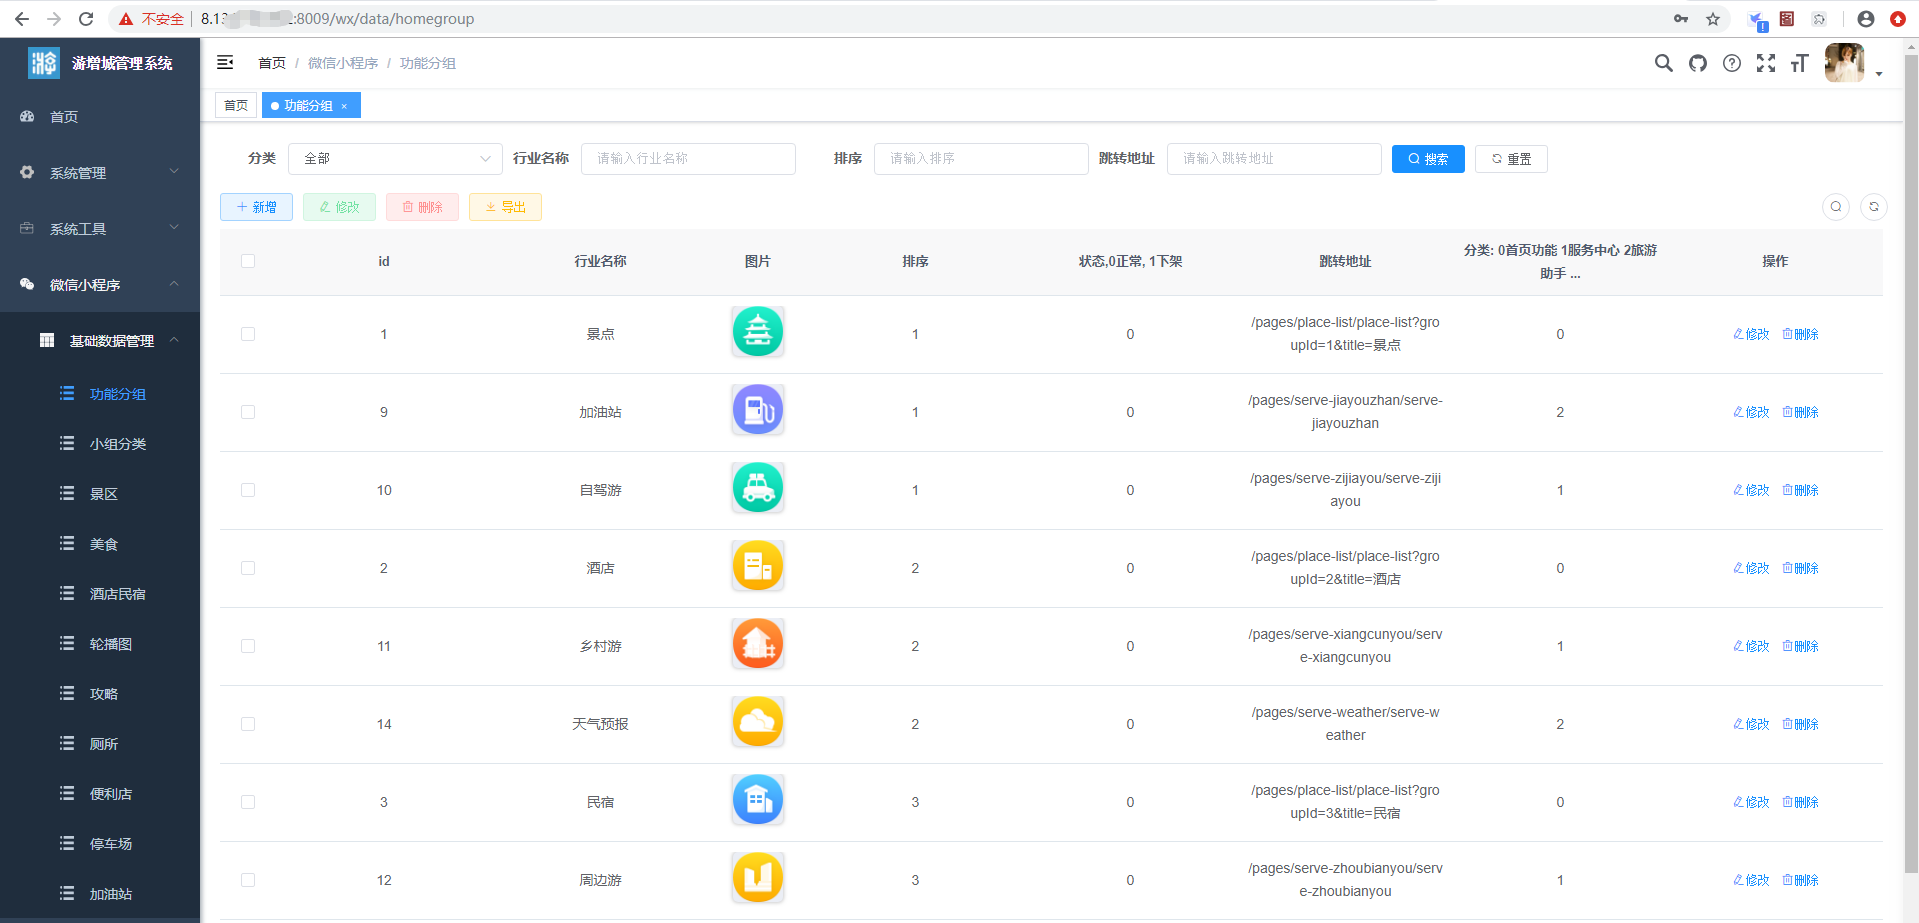This screenshot has width=1919, height=923.
Task: Toggle search area with the magnifier icon above table
Action: tap(1835, 207)
